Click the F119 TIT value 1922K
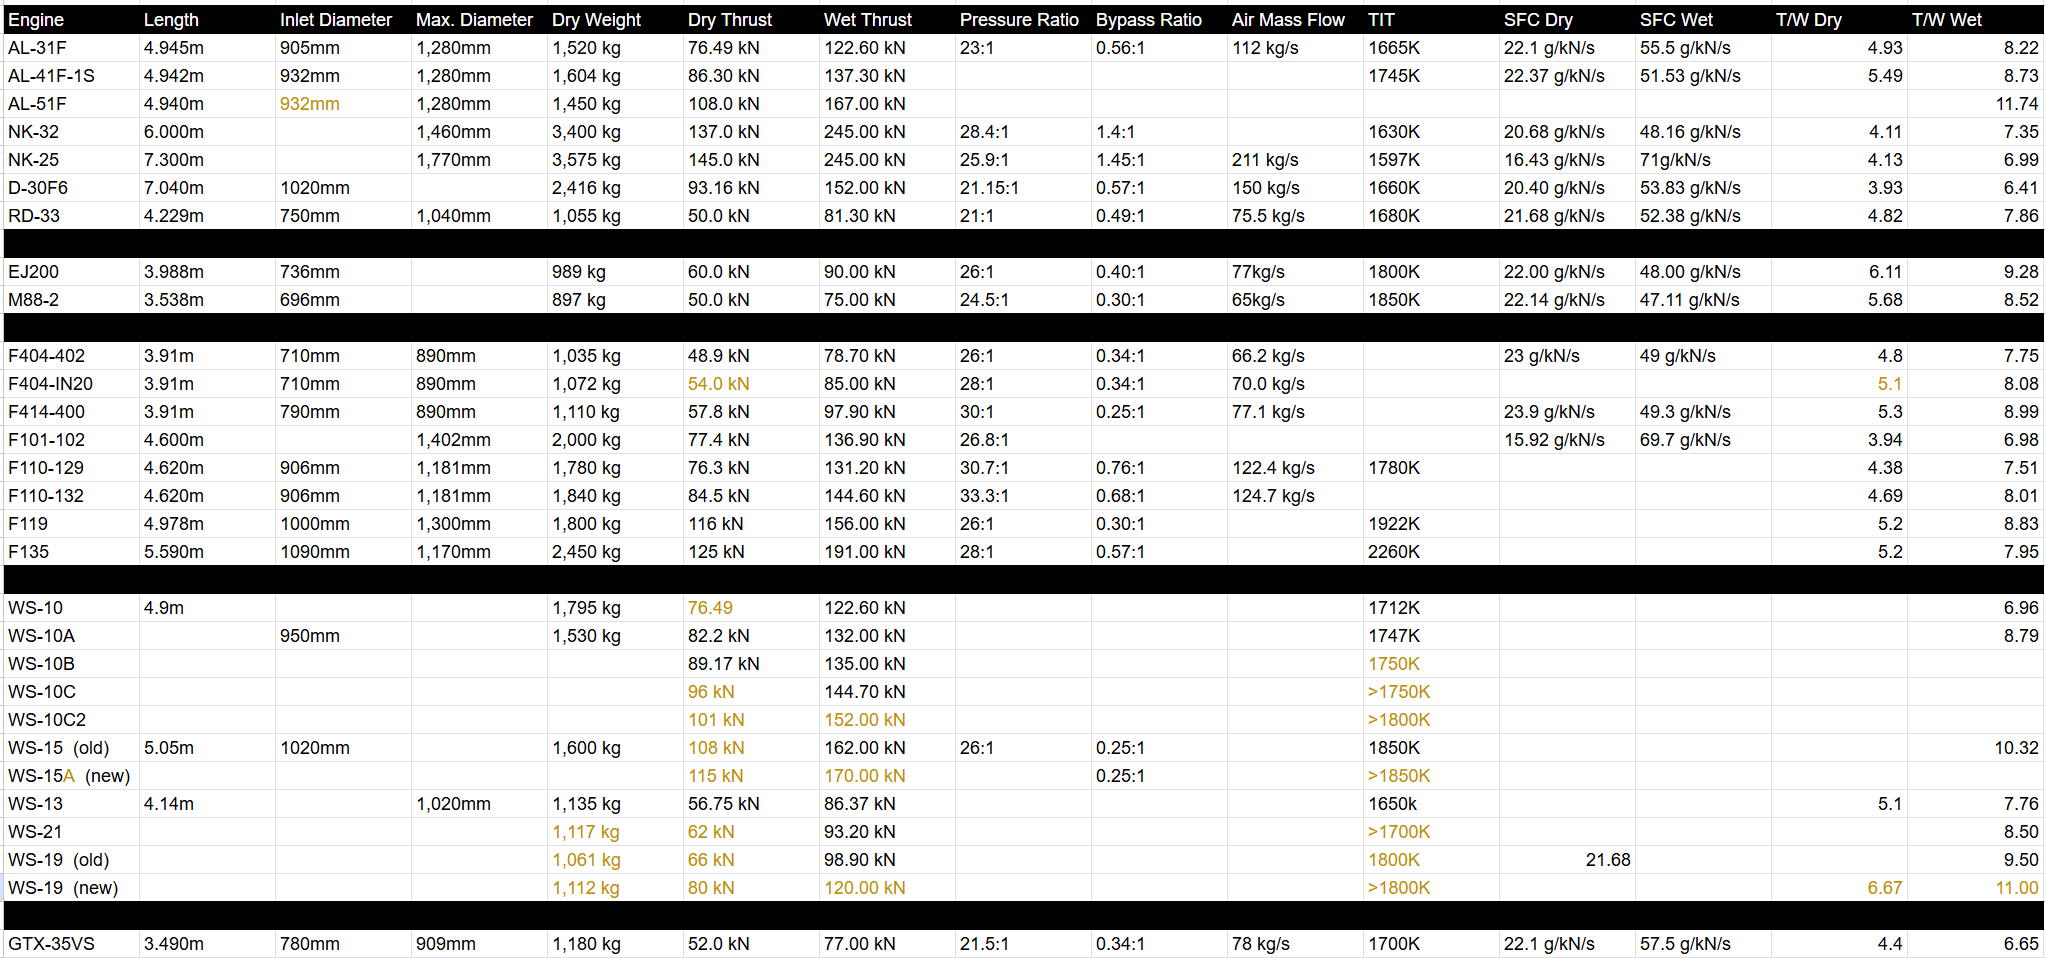 point(1393,524)
